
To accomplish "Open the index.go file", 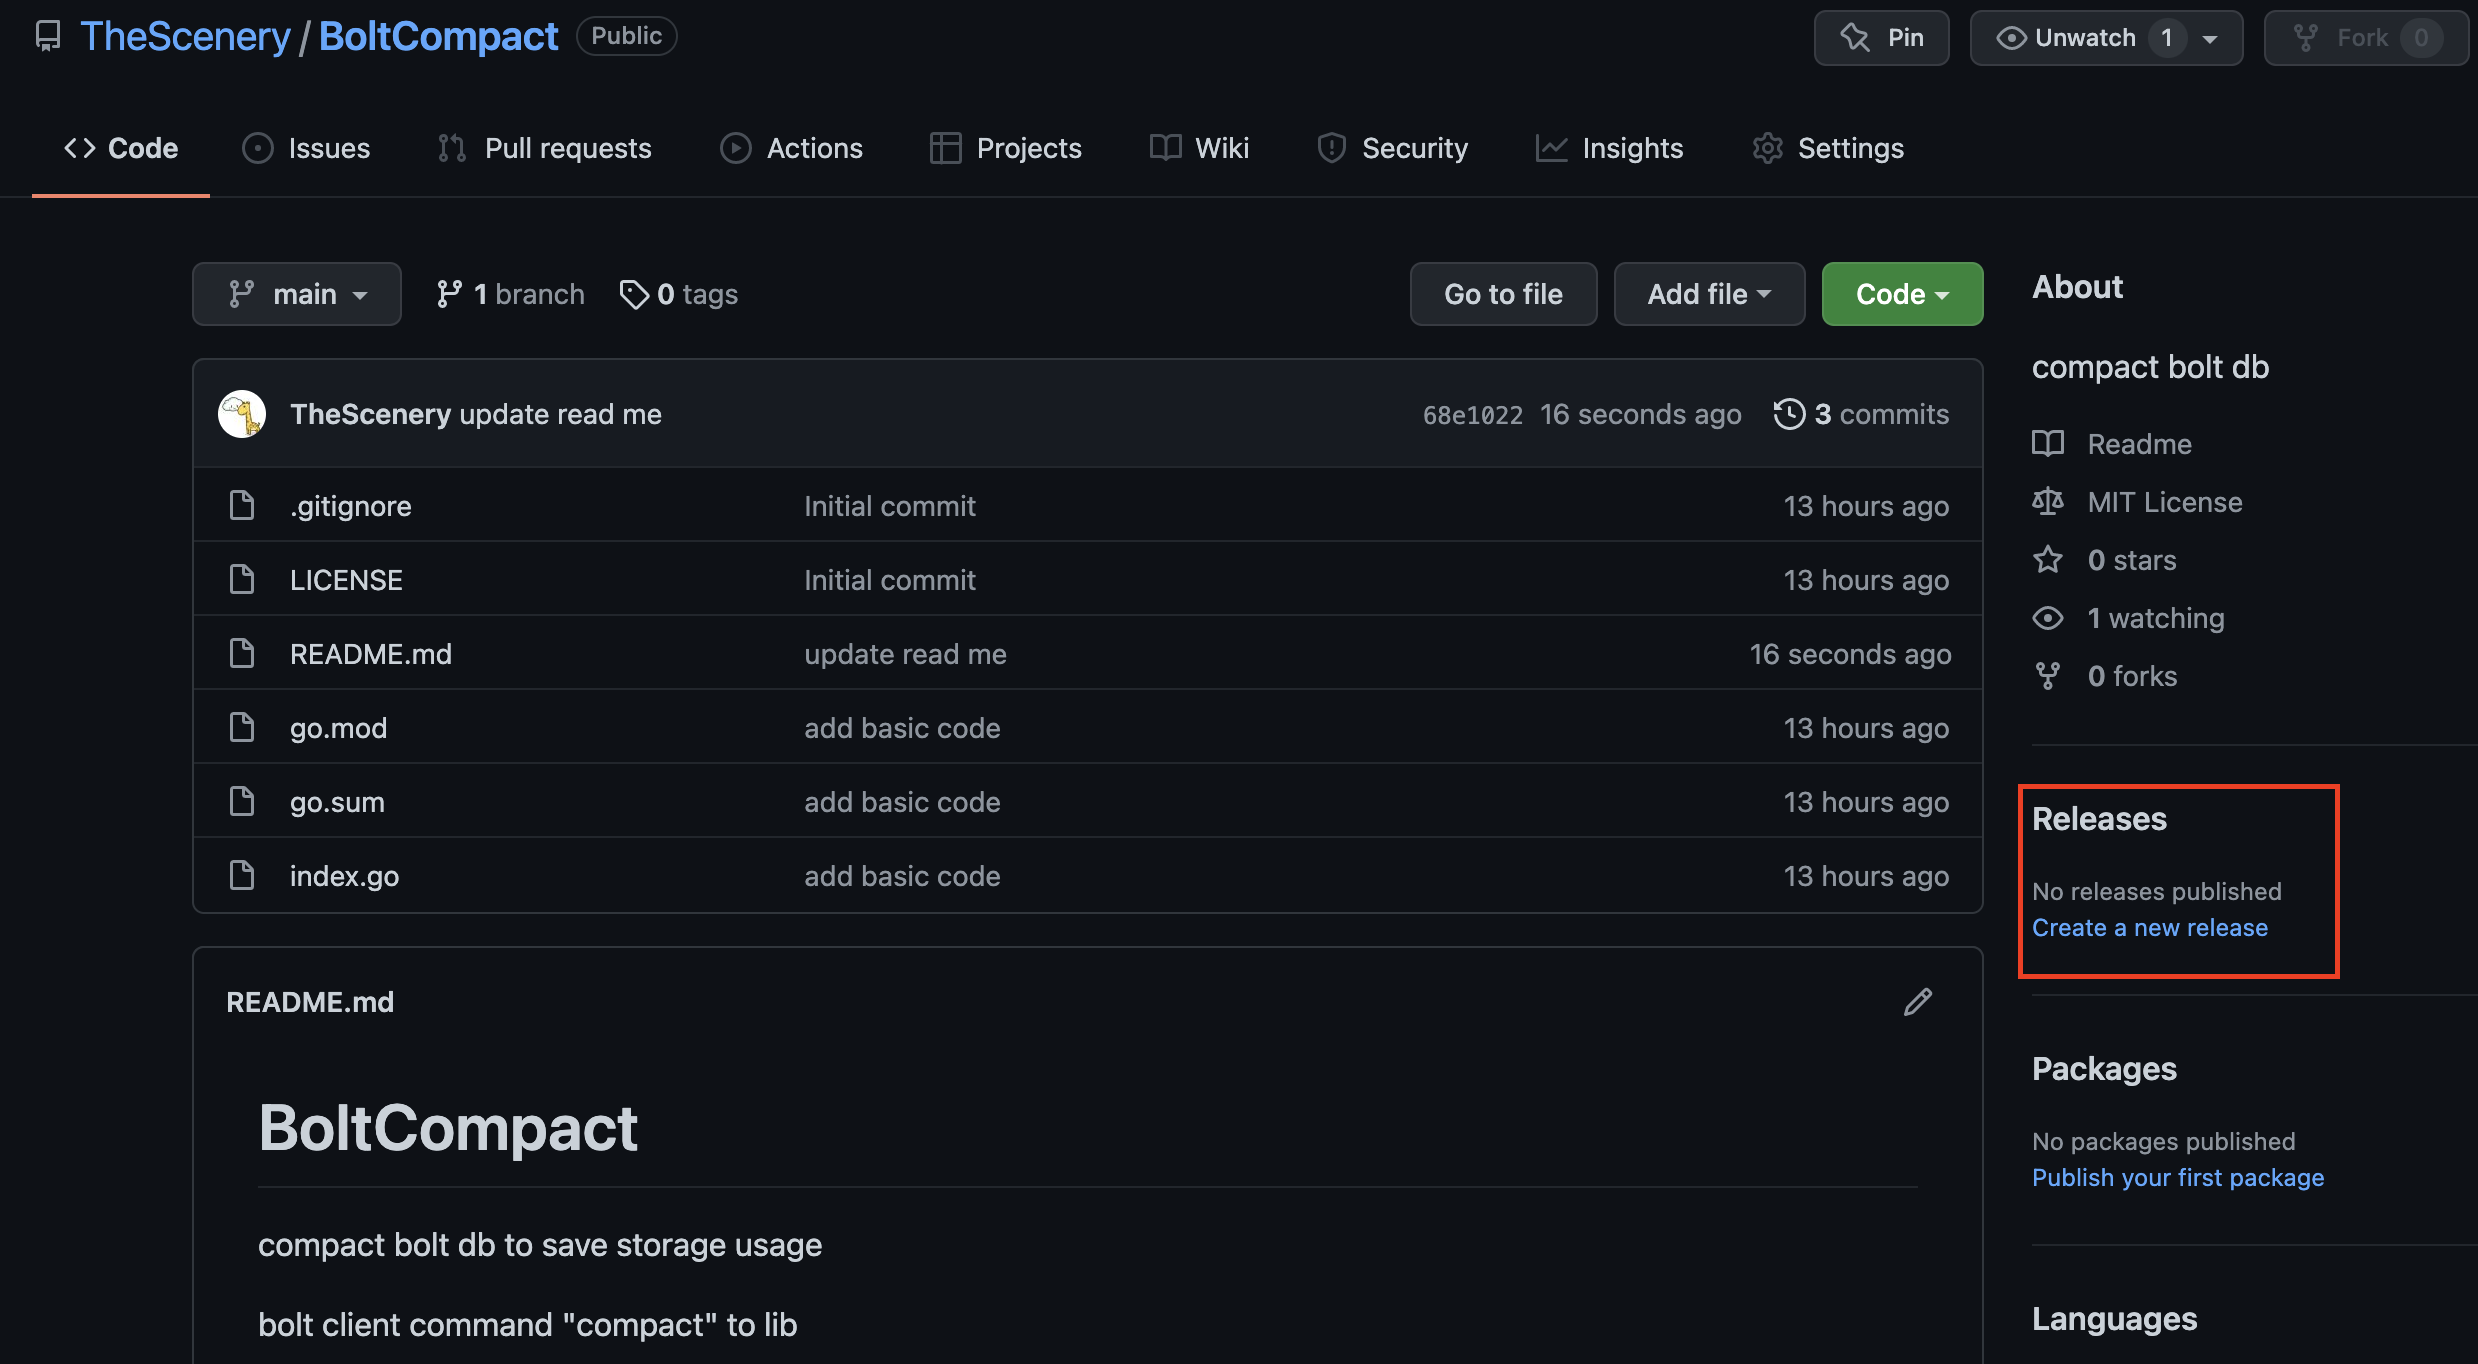I will pyautogui.click(x=344, y=876).
